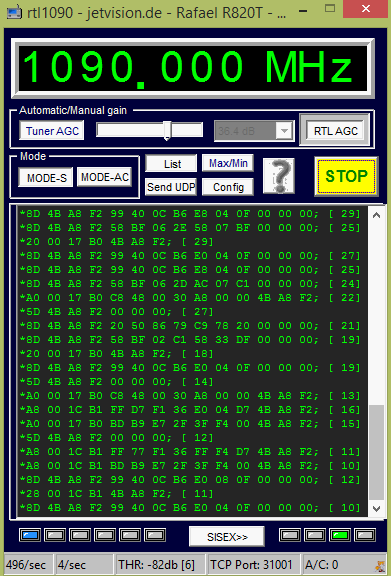The height and width of the screenshot is (576, 391).
Task: Click the yellow STOP button
Action: pyautogui.click(x=346, y=176)
